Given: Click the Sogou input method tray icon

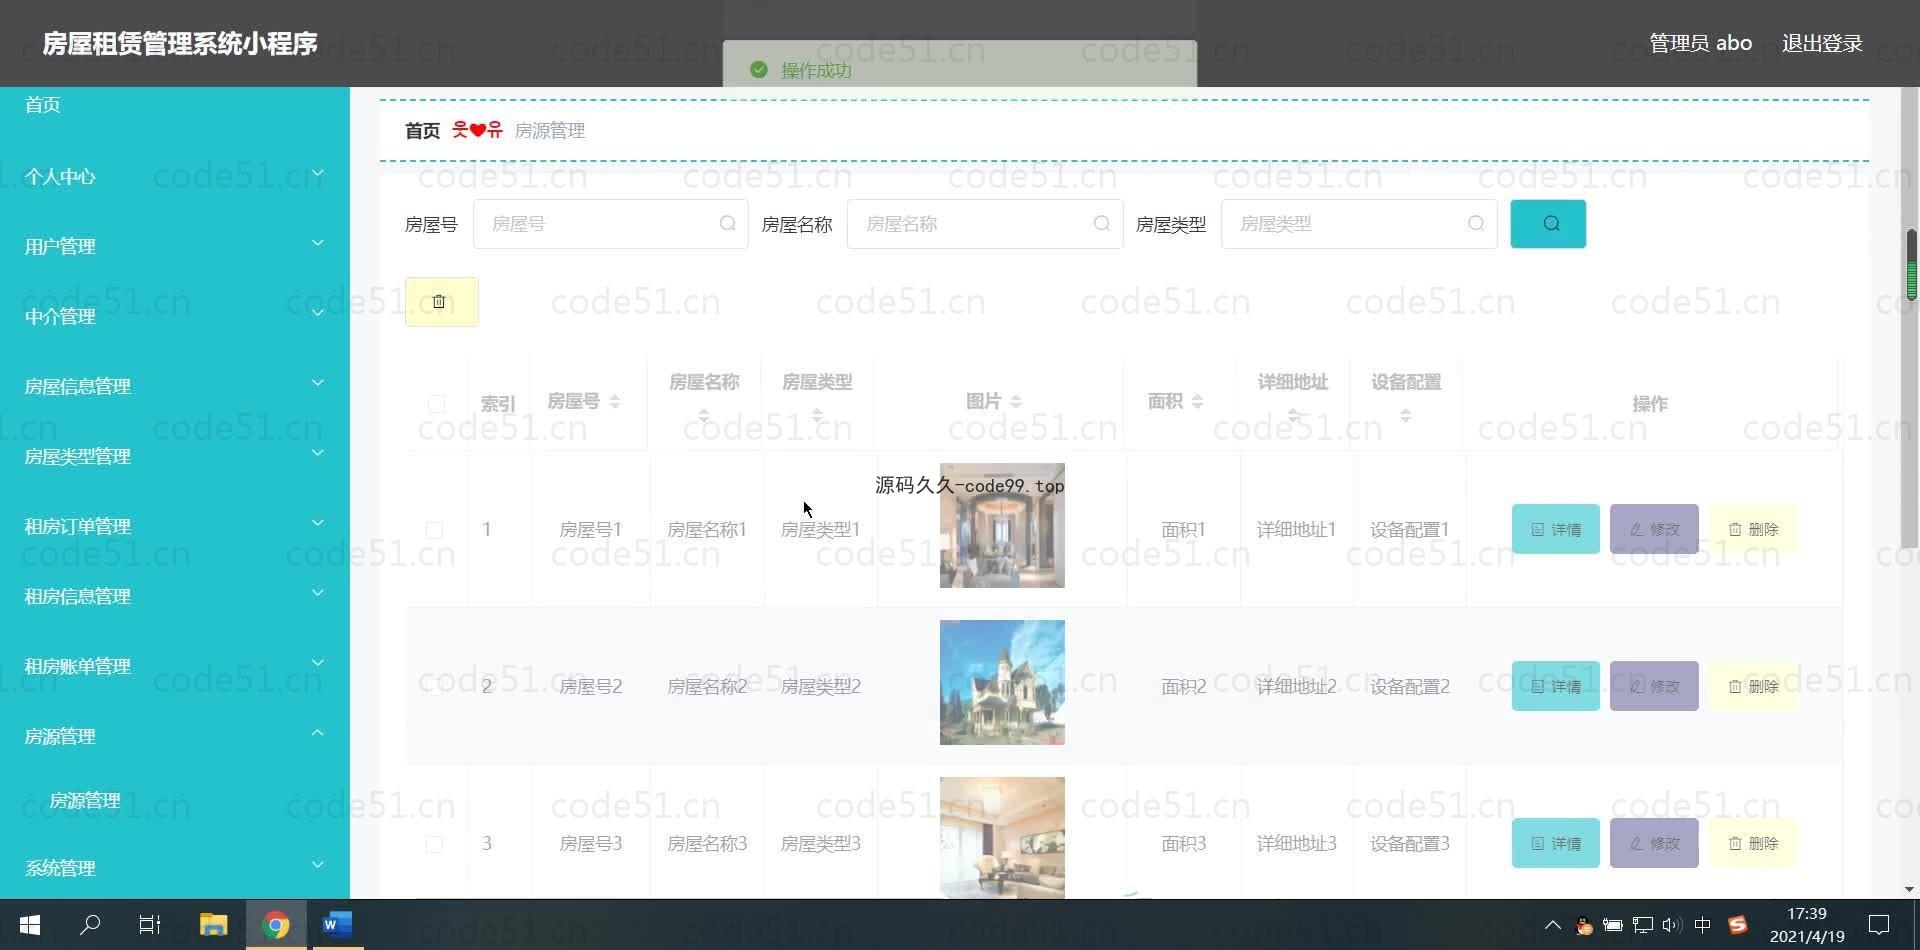Looking at the screenshot, I should pyautogui.click(x=1737, y=925).
